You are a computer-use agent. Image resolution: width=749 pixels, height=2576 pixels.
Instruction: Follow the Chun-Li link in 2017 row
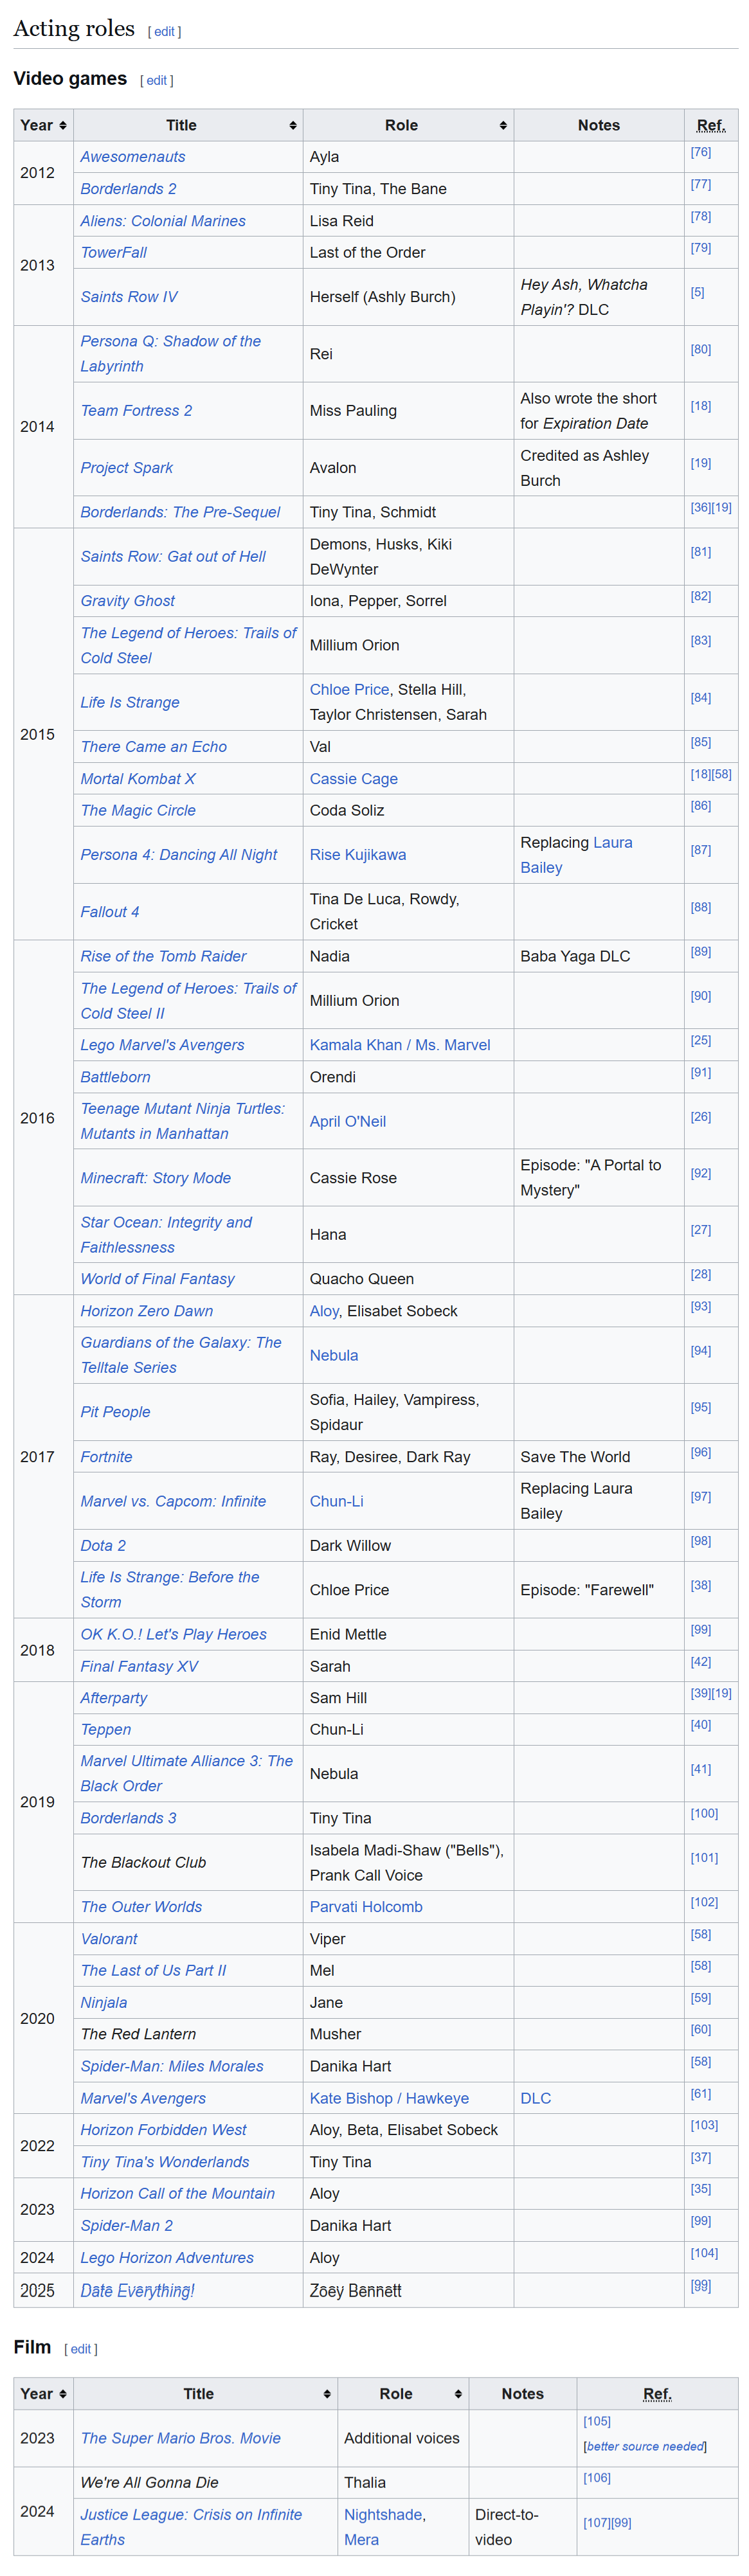click(x=337, y=1501)
